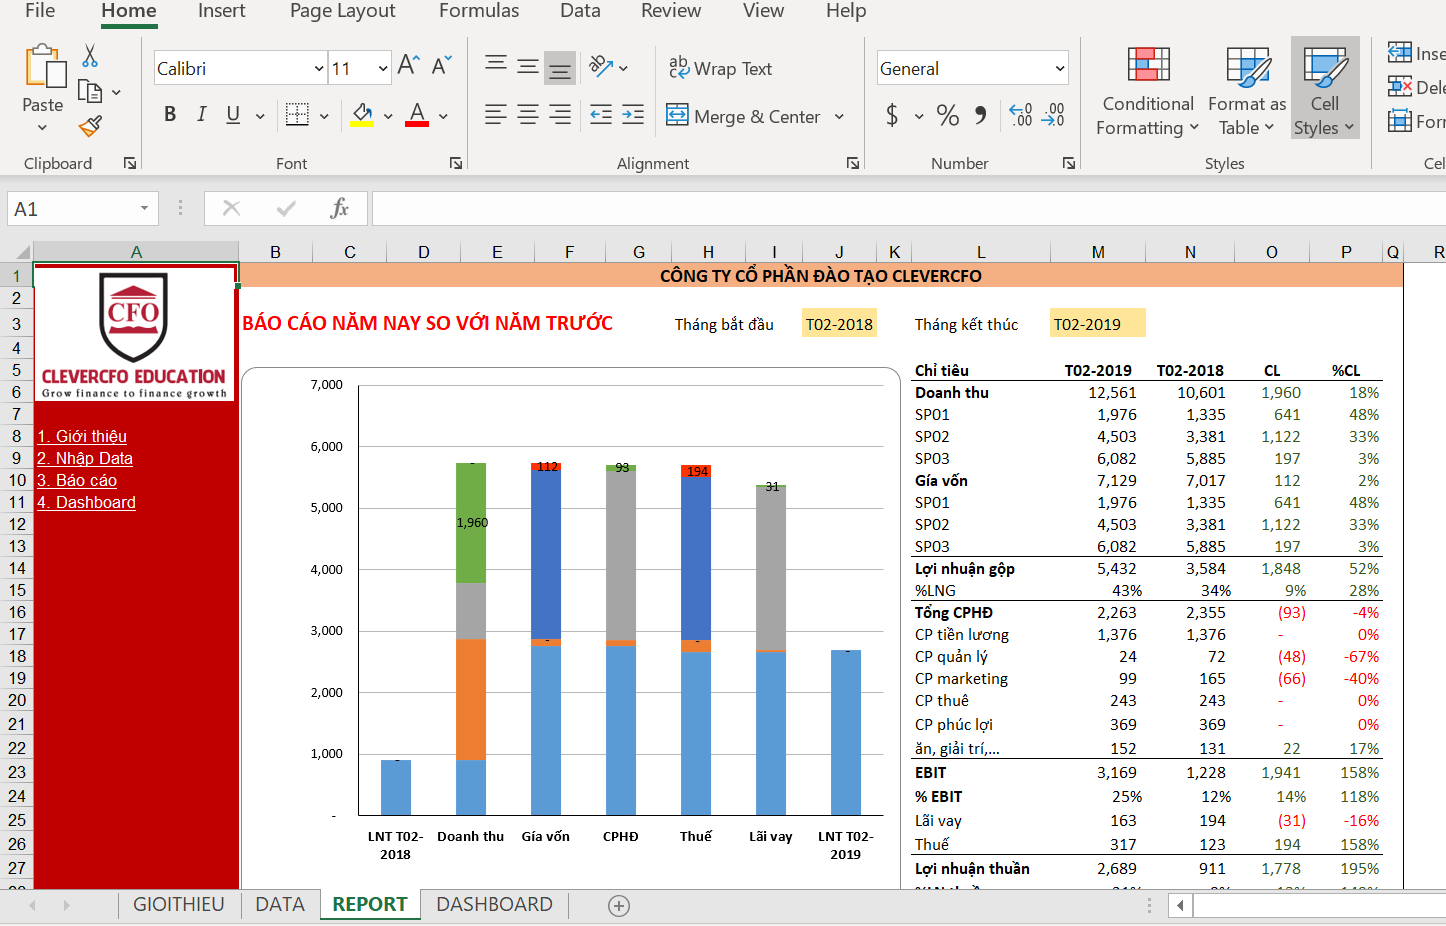Expand the Merge & Center dropdown arrow

[x=839, y=116]
